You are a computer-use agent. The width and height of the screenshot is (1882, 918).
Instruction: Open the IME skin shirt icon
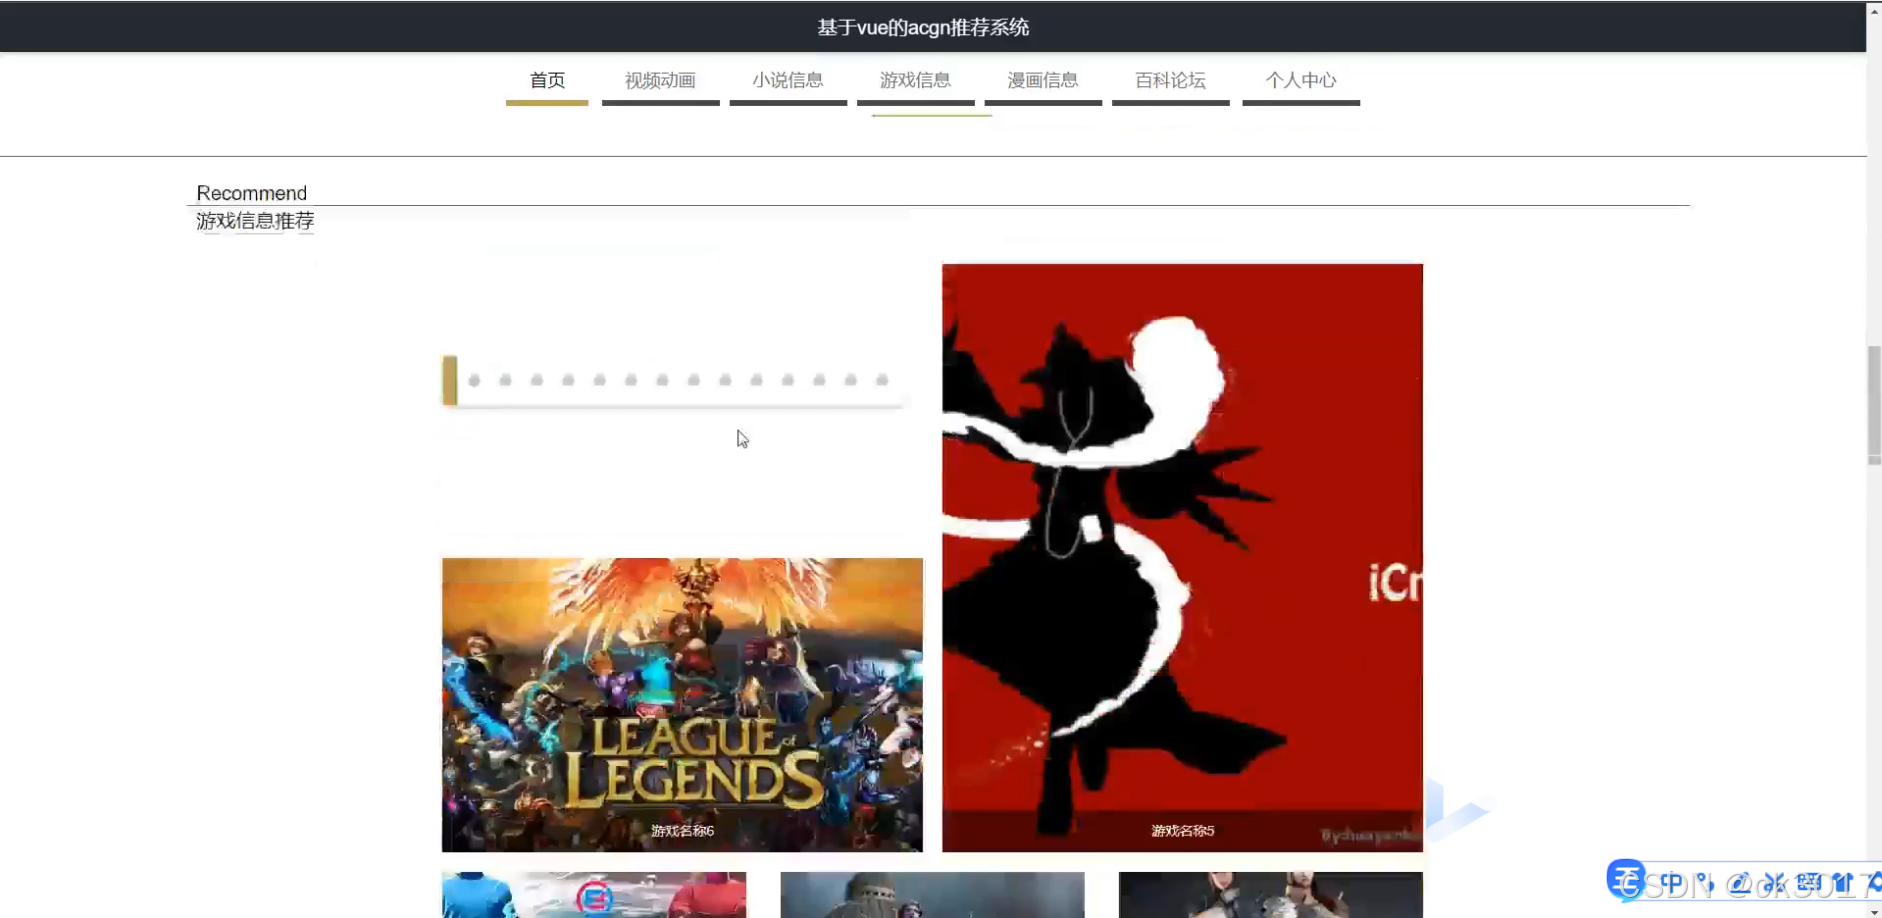(1842, 883)
